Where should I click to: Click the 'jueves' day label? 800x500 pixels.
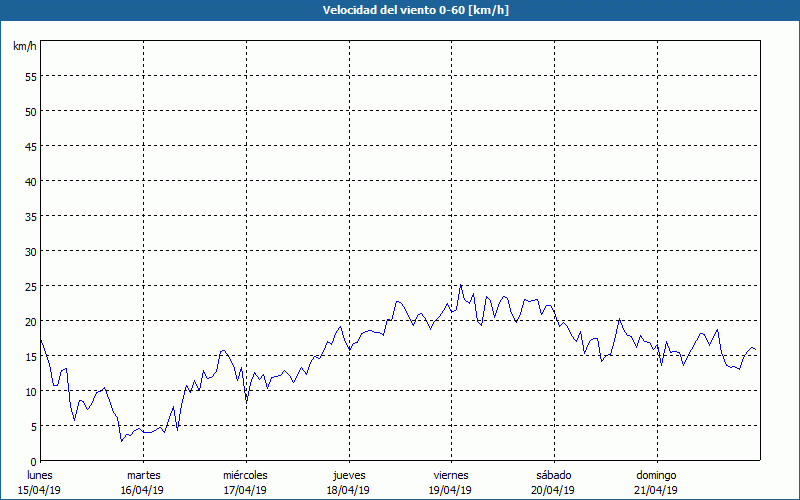pos(349,476)
